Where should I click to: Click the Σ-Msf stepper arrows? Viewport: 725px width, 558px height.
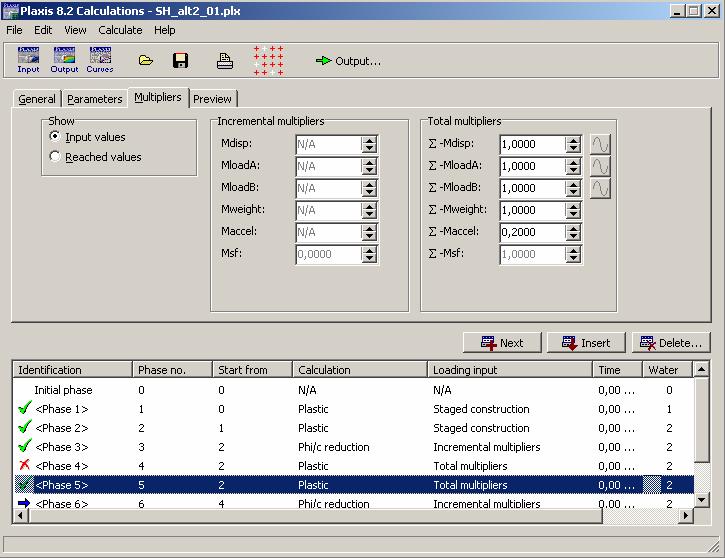coord(573,254)
